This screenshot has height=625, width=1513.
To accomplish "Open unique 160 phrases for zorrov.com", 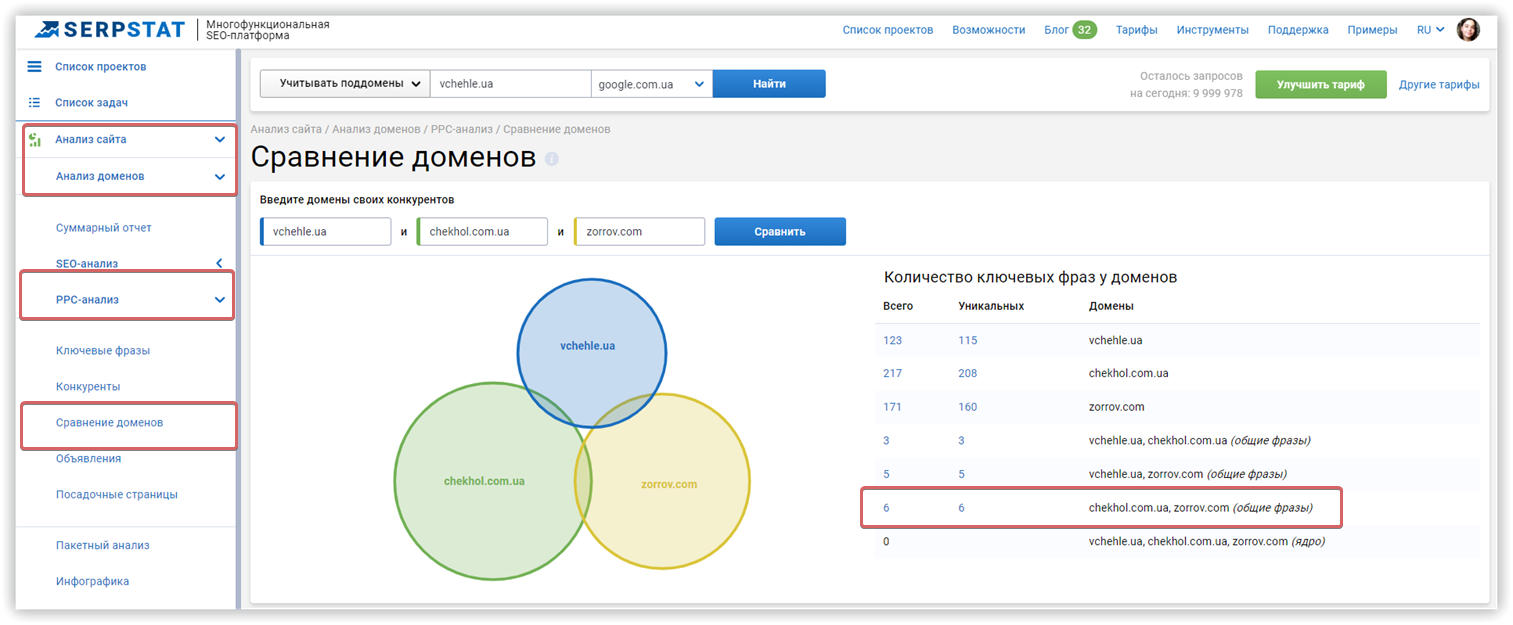I will [967, 407].
